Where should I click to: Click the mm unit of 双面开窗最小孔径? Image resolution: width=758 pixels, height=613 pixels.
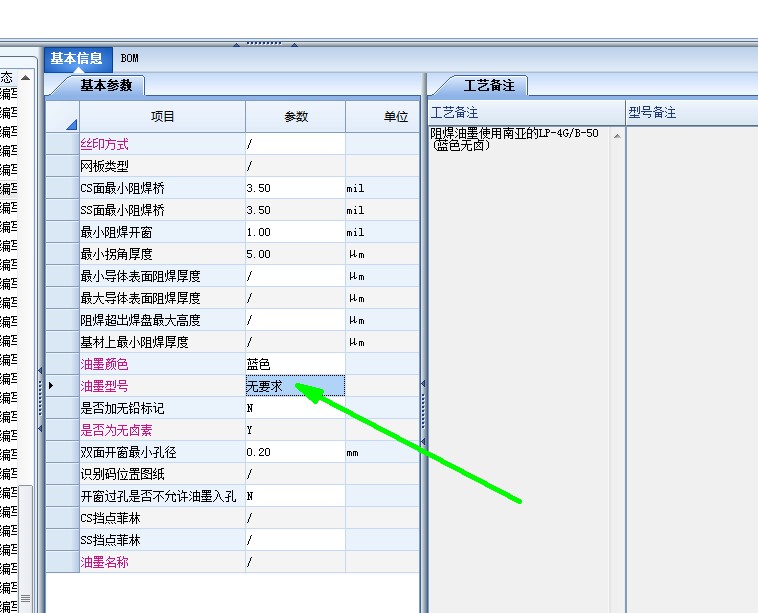pyautogui.click(x=352, y=453)
